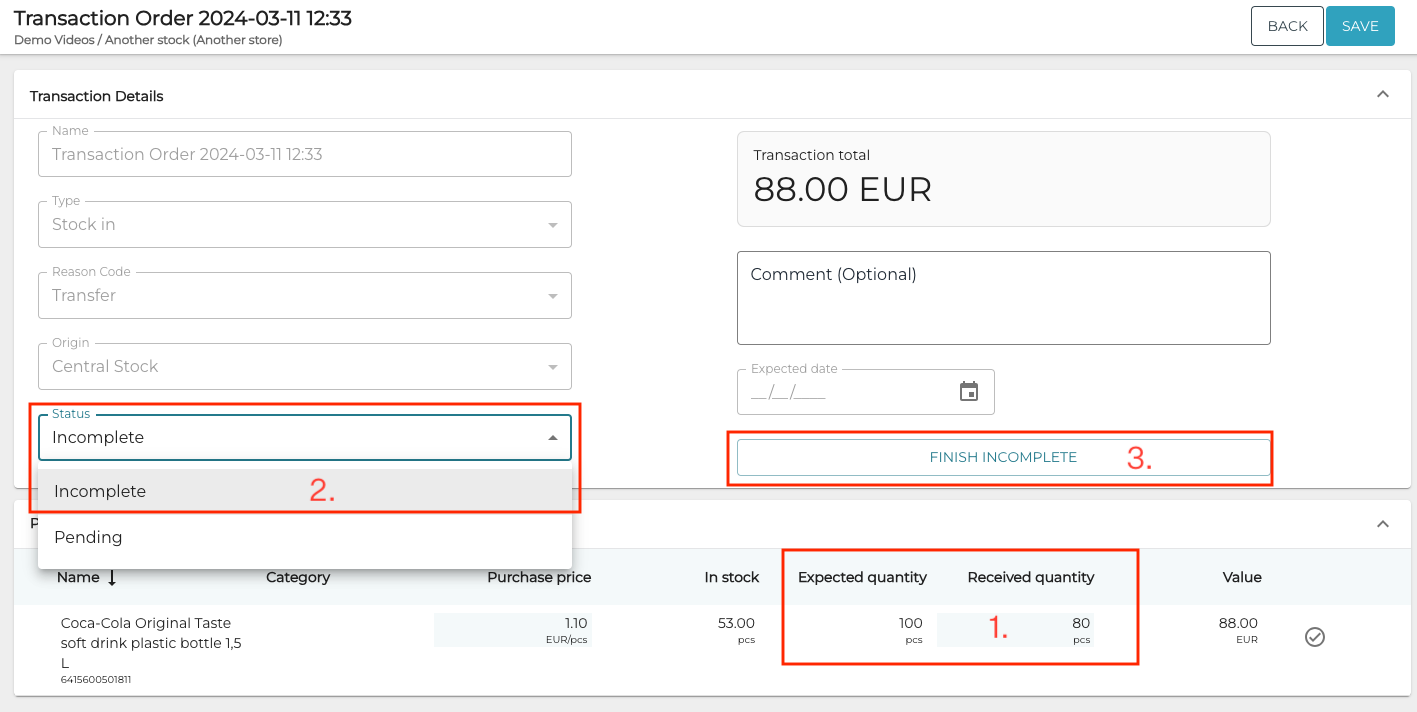
Task: Click the BACK button
Action: coord(1287,26)
